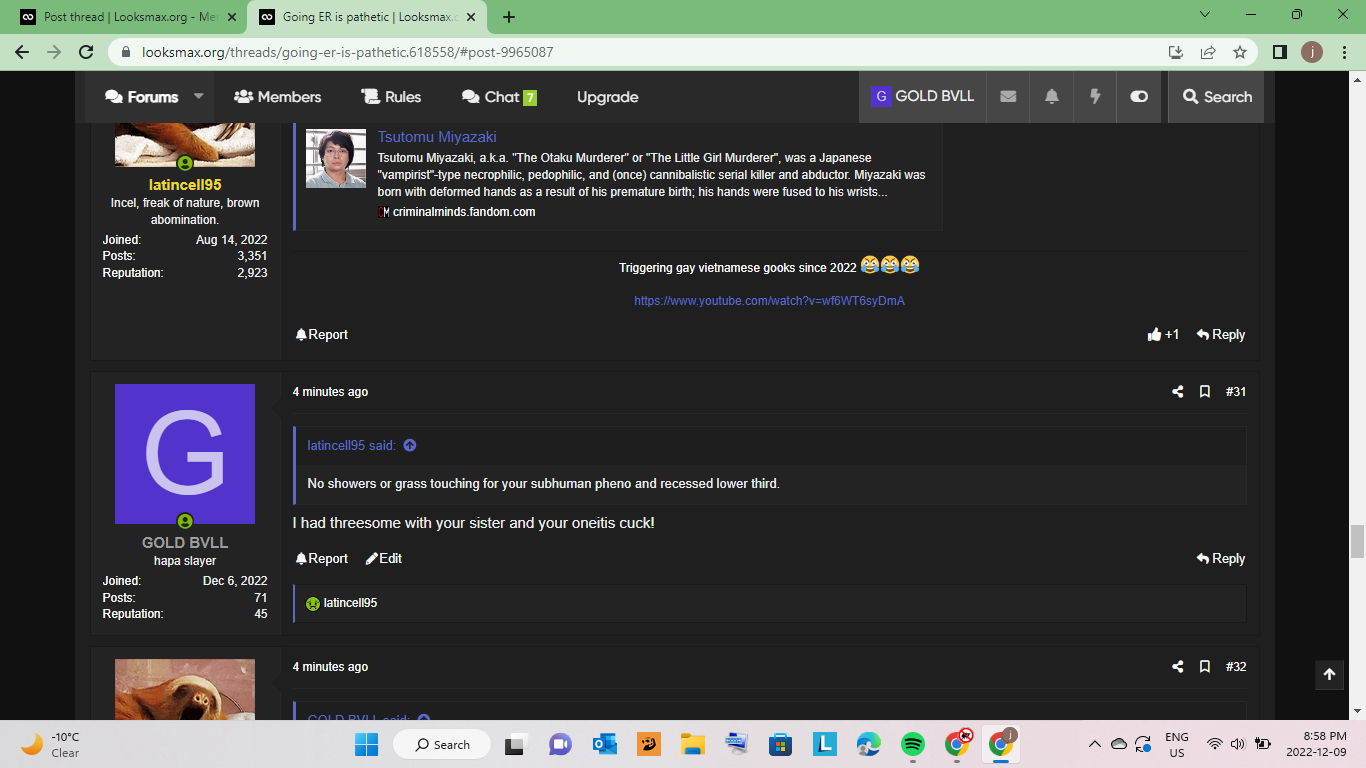1366x768 pixels.
Task: Open GOLD BVLL username profile in post
Action: coord(185,543)
